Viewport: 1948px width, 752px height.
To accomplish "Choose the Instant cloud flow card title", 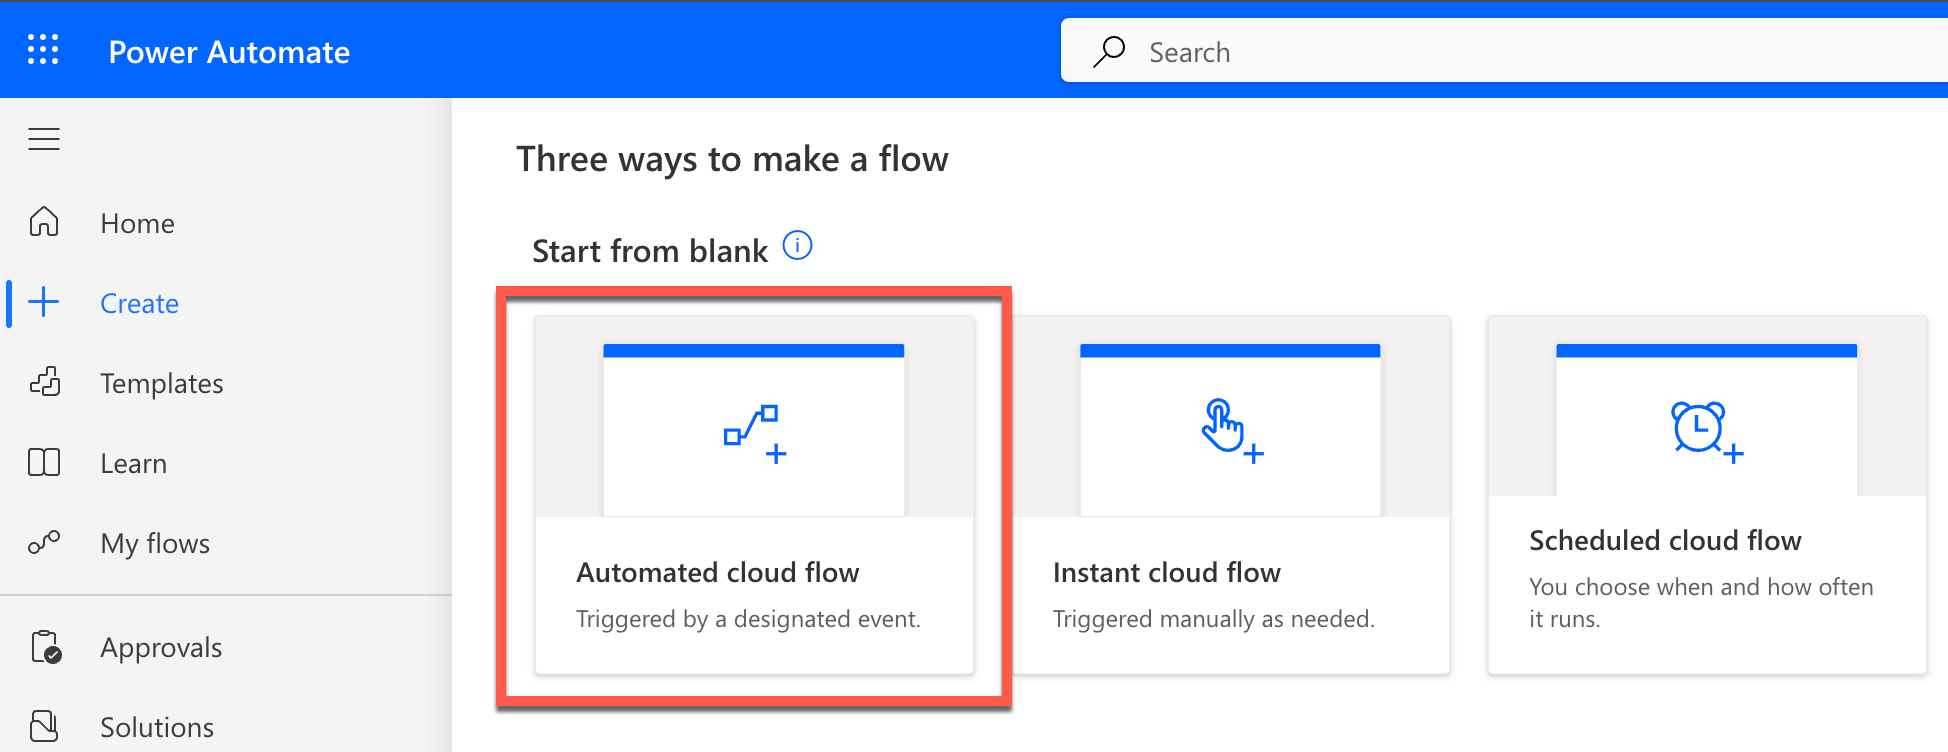I will point(1167,572).
